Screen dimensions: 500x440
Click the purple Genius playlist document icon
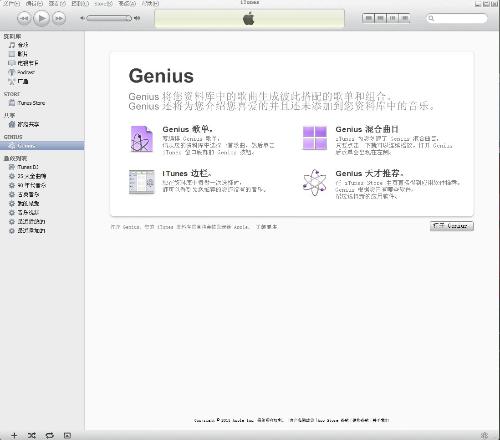pyautogui.click(x=142, y=139)
